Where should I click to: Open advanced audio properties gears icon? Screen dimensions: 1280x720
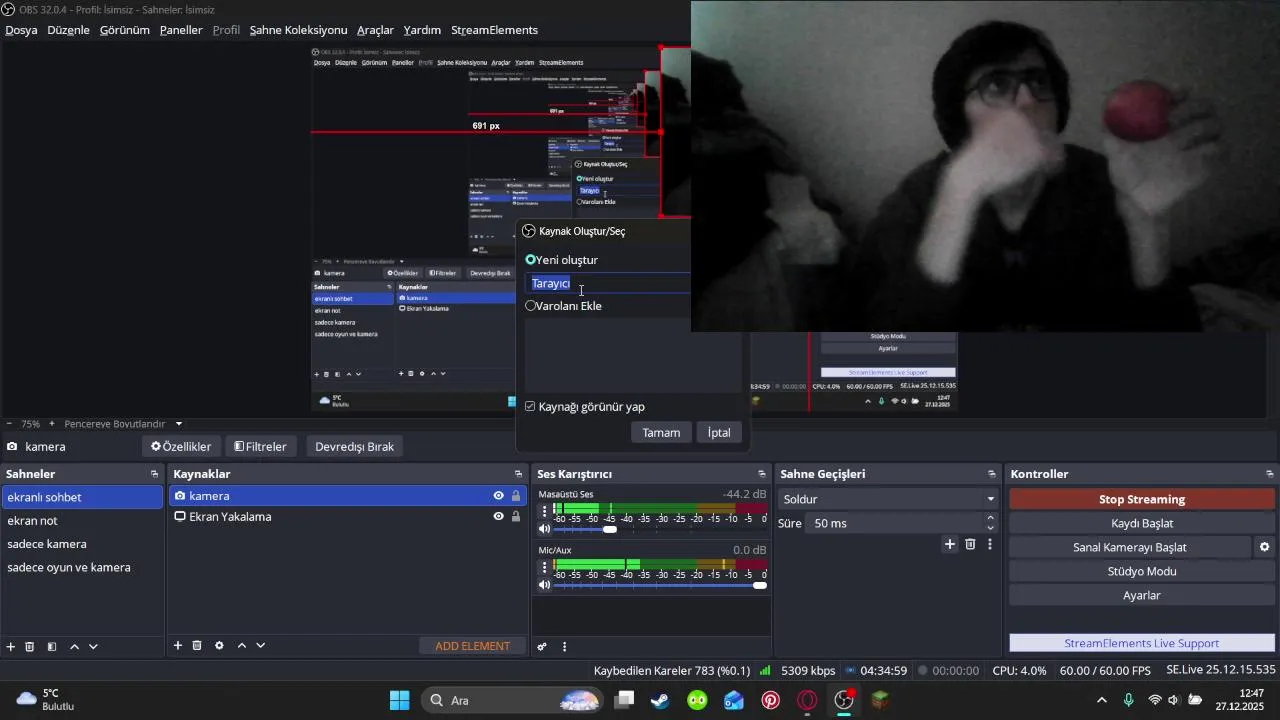tap(542, 647)
